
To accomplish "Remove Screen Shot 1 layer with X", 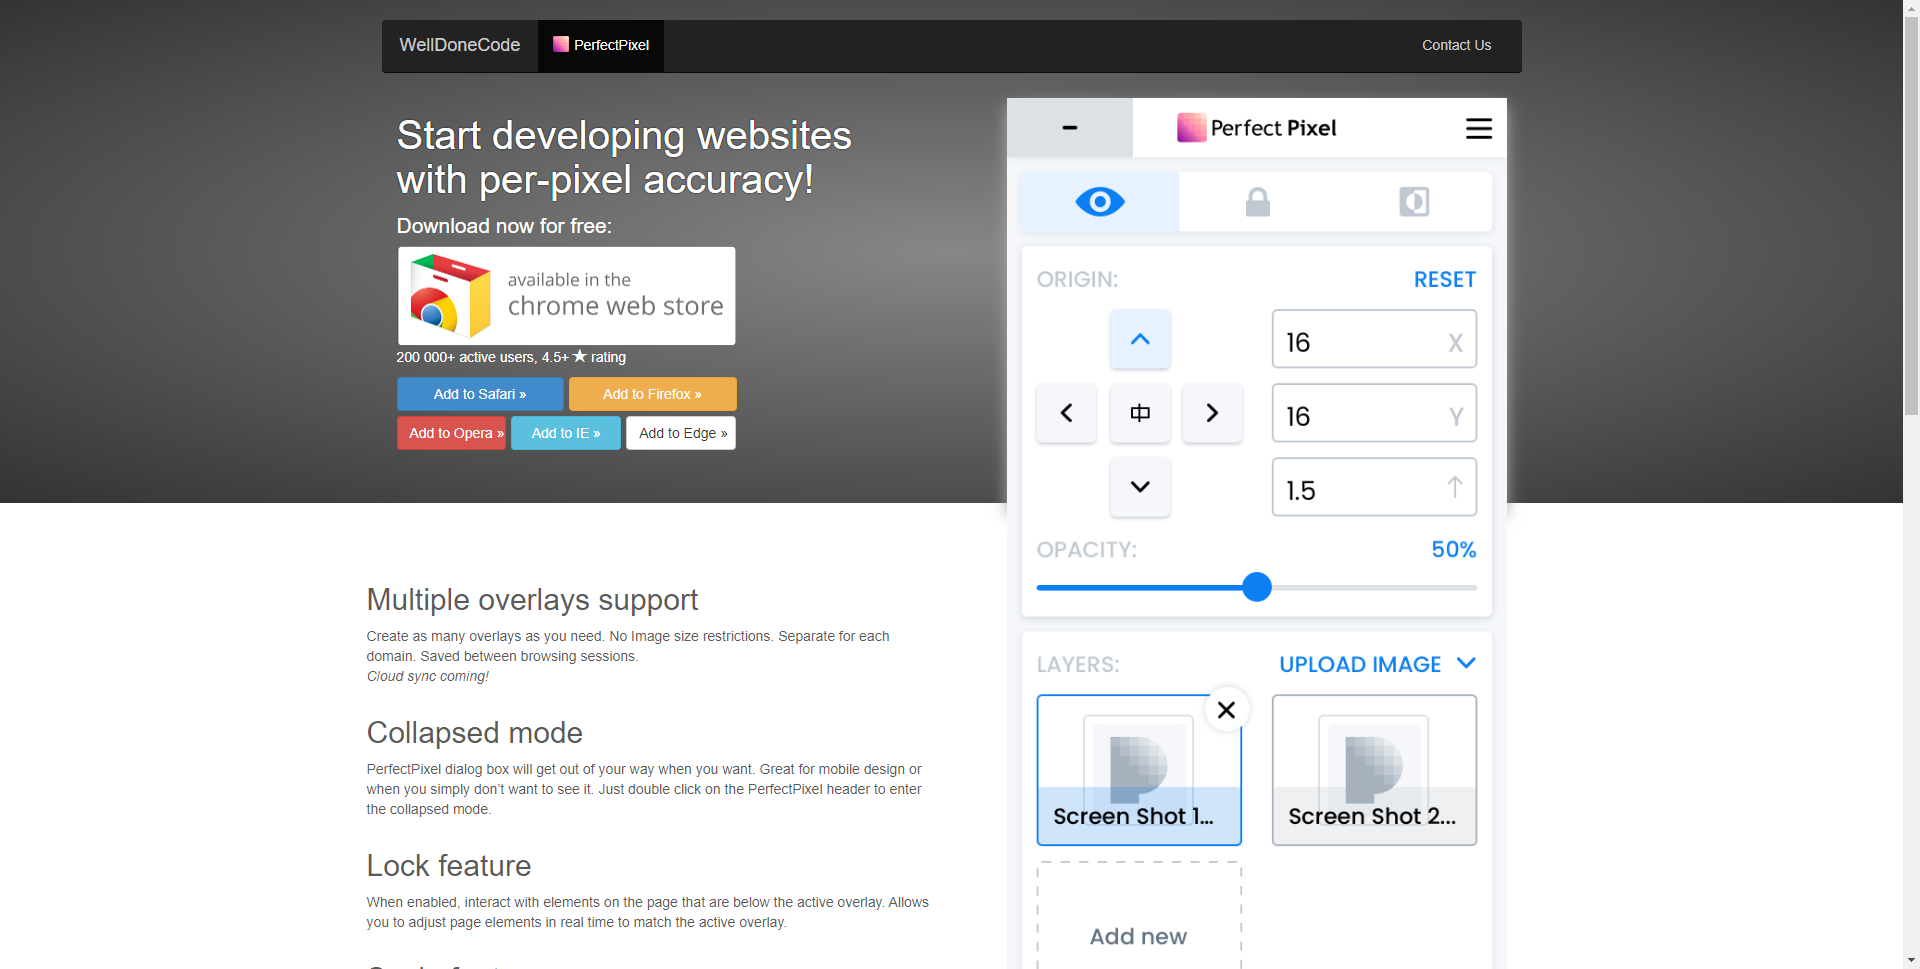I will point(1227,710).
